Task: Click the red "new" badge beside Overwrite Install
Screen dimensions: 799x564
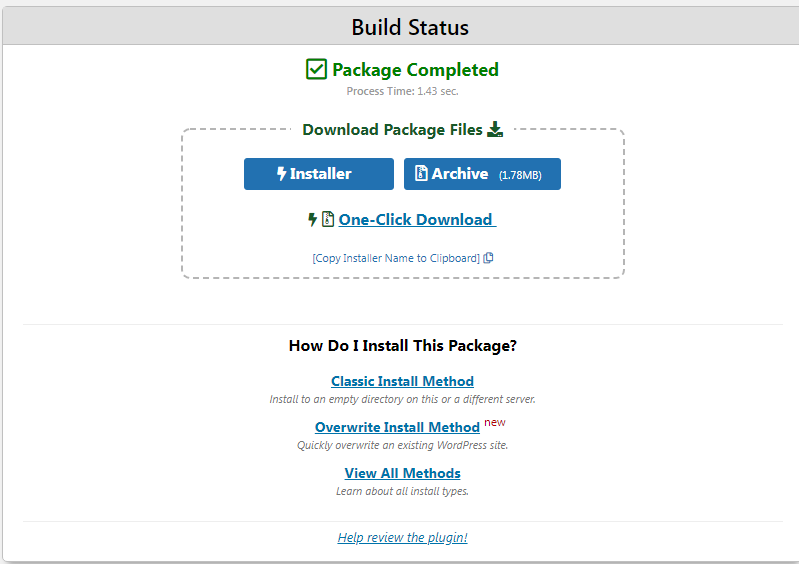Action: [x=494, y=422]
